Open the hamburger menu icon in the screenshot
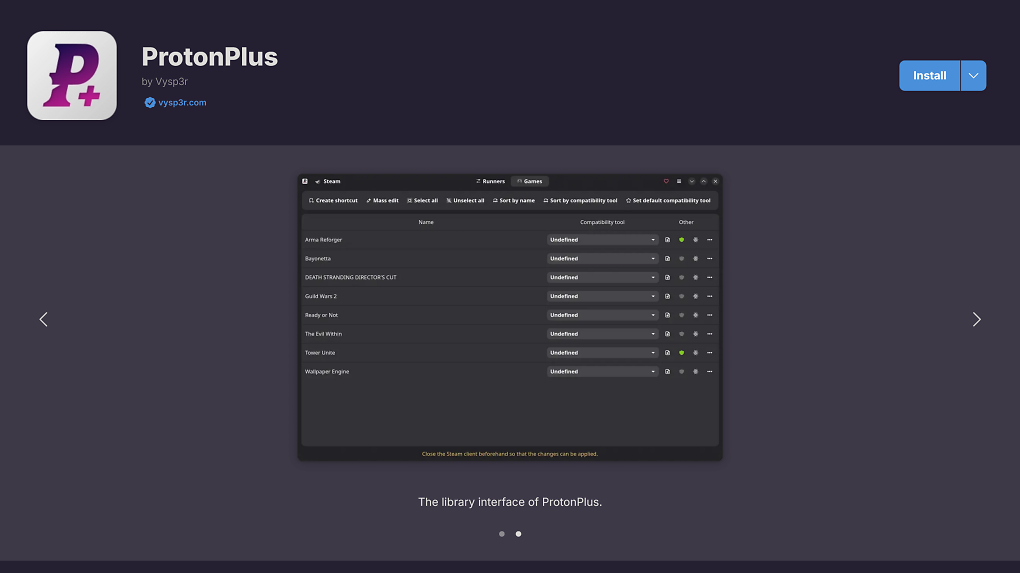 coord(678,181)
